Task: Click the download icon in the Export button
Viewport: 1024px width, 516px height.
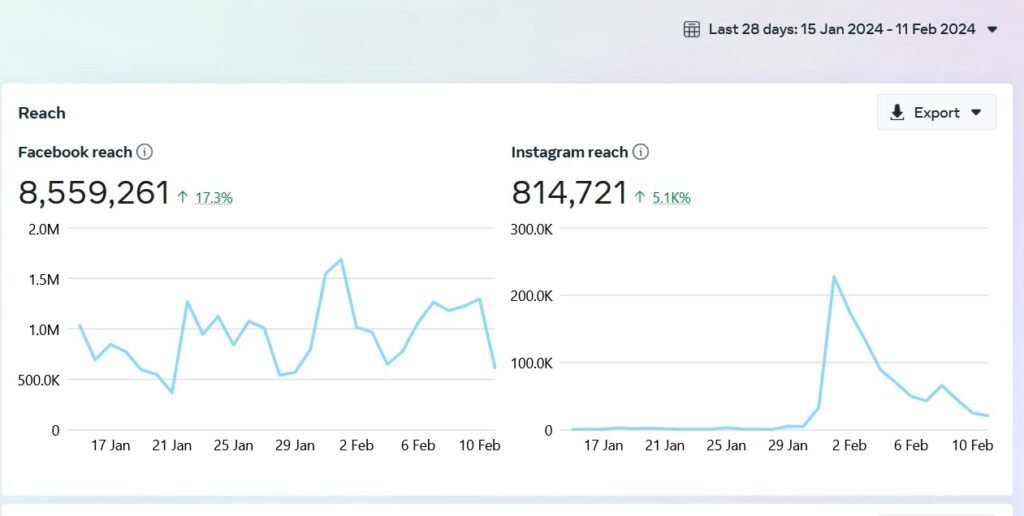Action: [897, 113]
